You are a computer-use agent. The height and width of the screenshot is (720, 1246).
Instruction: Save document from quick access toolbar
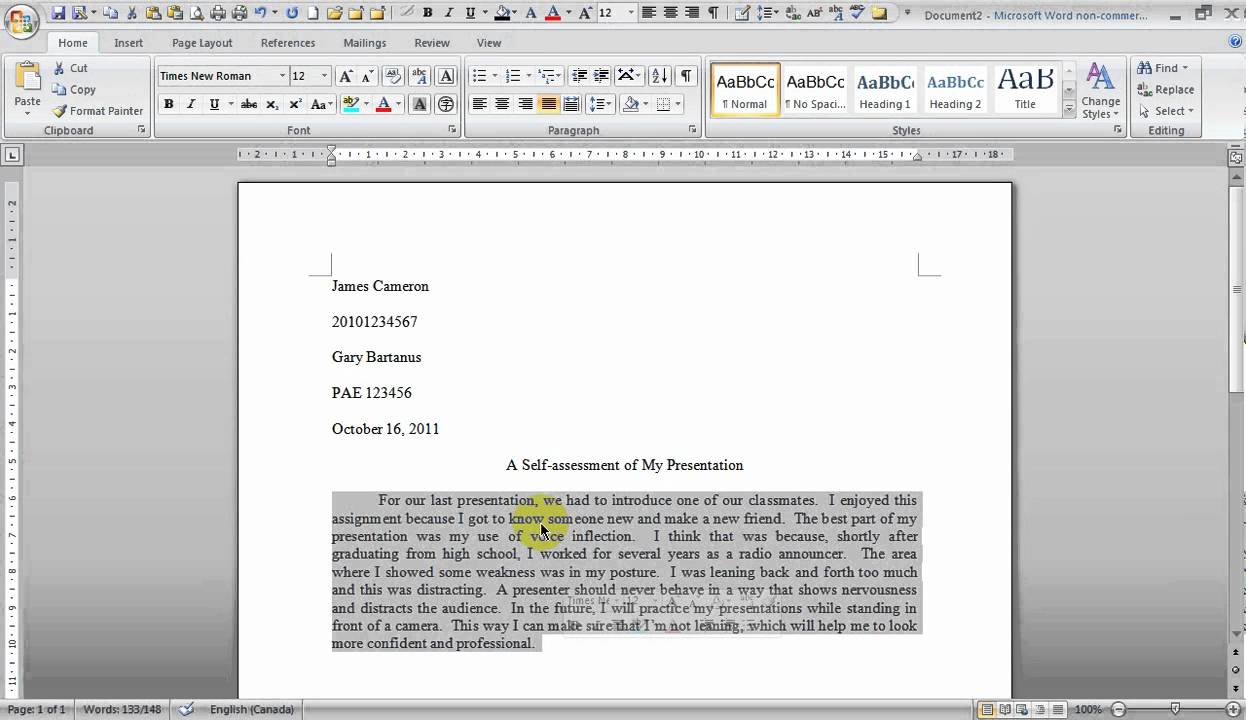click(x=58, y=13)
